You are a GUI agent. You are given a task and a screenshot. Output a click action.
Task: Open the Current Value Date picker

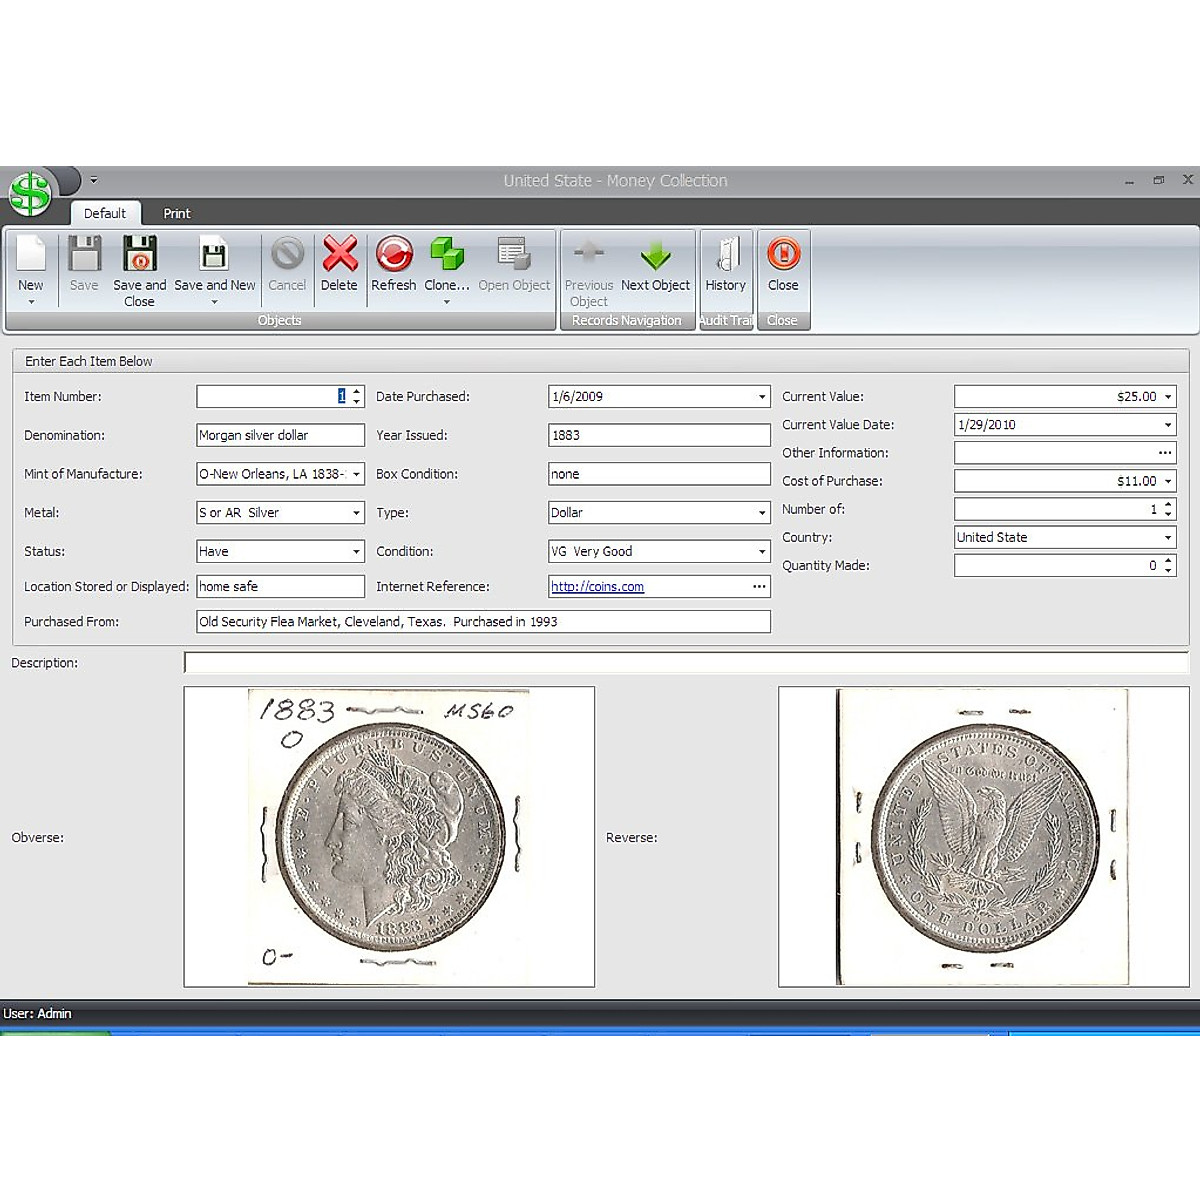click(x=1167, y=424)
